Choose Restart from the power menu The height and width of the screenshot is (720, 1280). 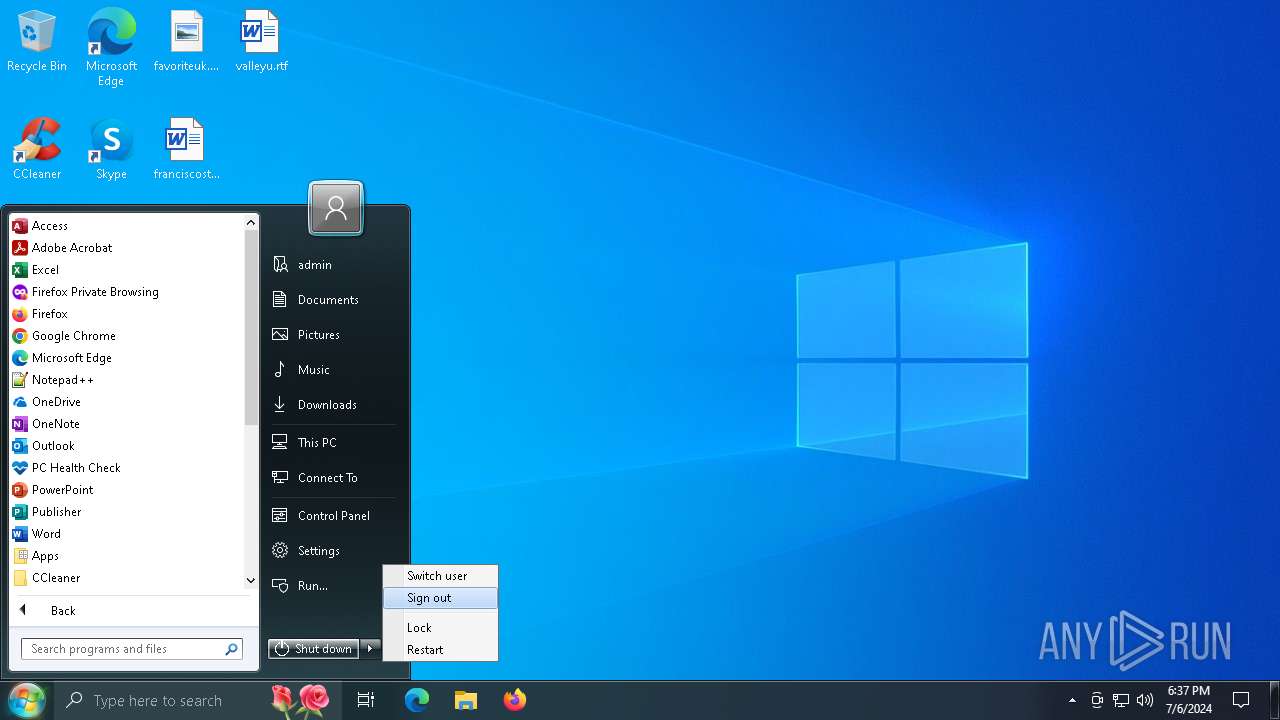click(440, 650)
